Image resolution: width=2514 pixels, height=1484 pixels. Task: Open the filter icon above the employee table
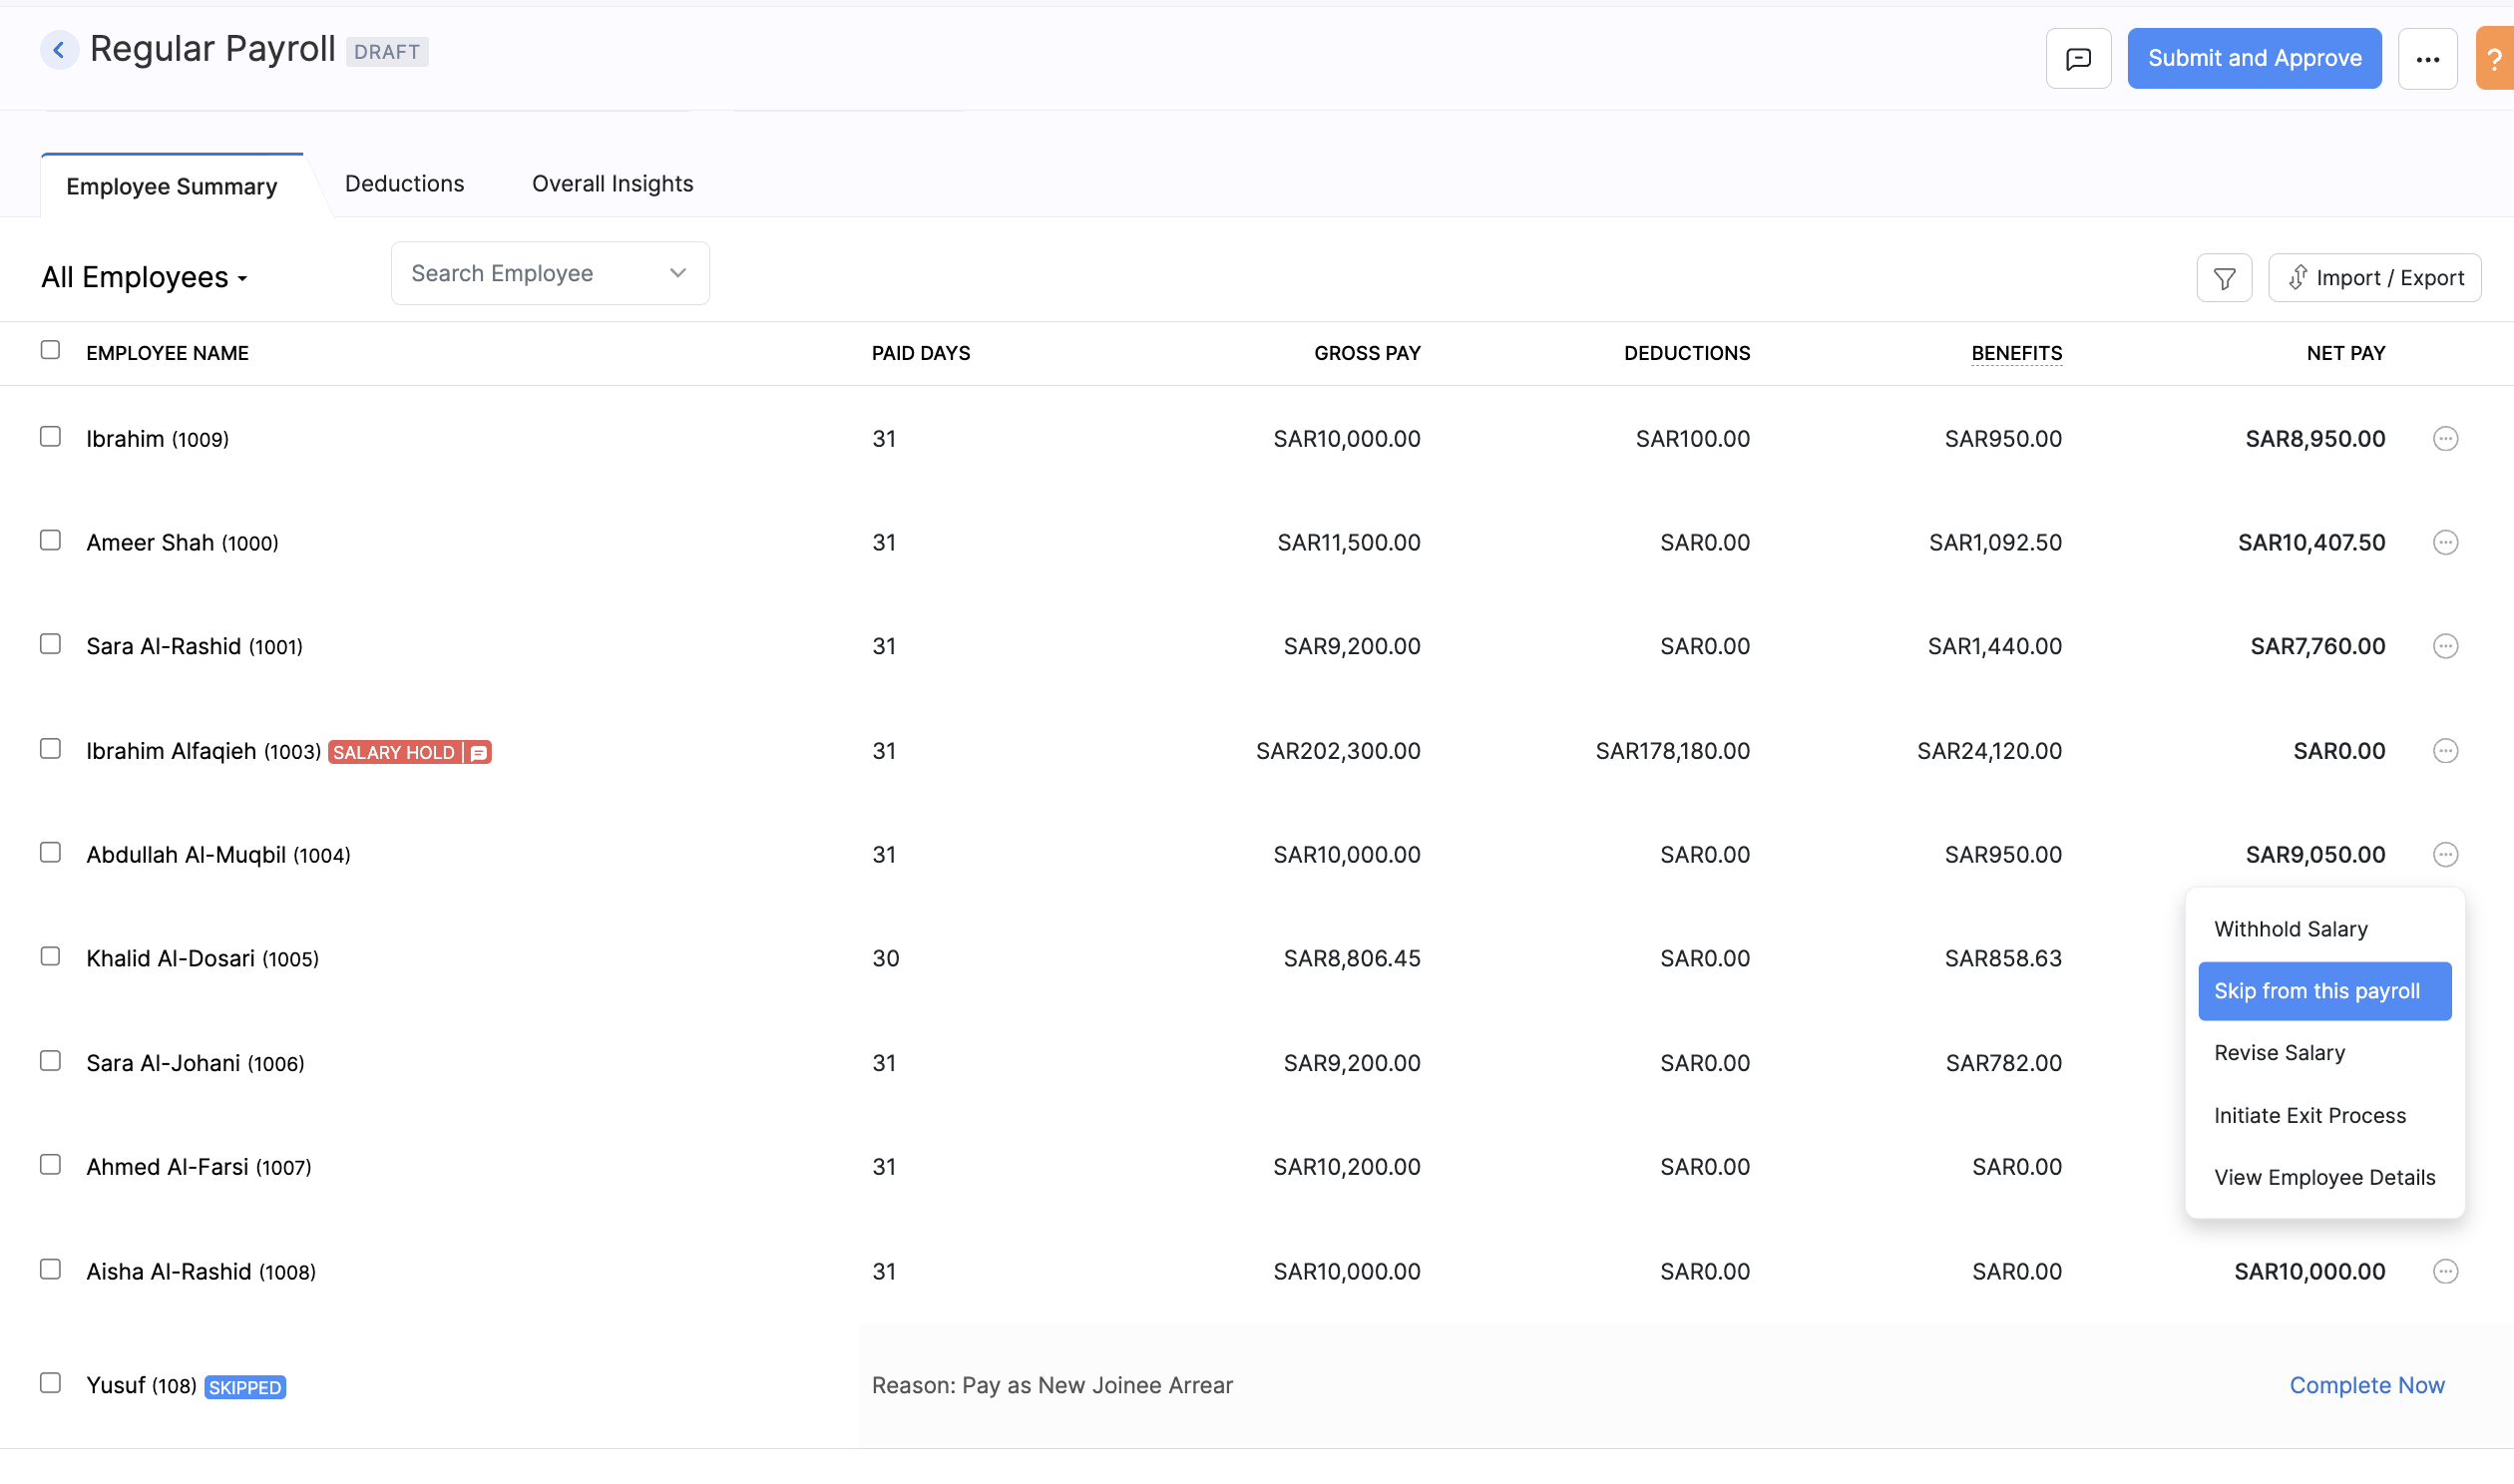2223,277
